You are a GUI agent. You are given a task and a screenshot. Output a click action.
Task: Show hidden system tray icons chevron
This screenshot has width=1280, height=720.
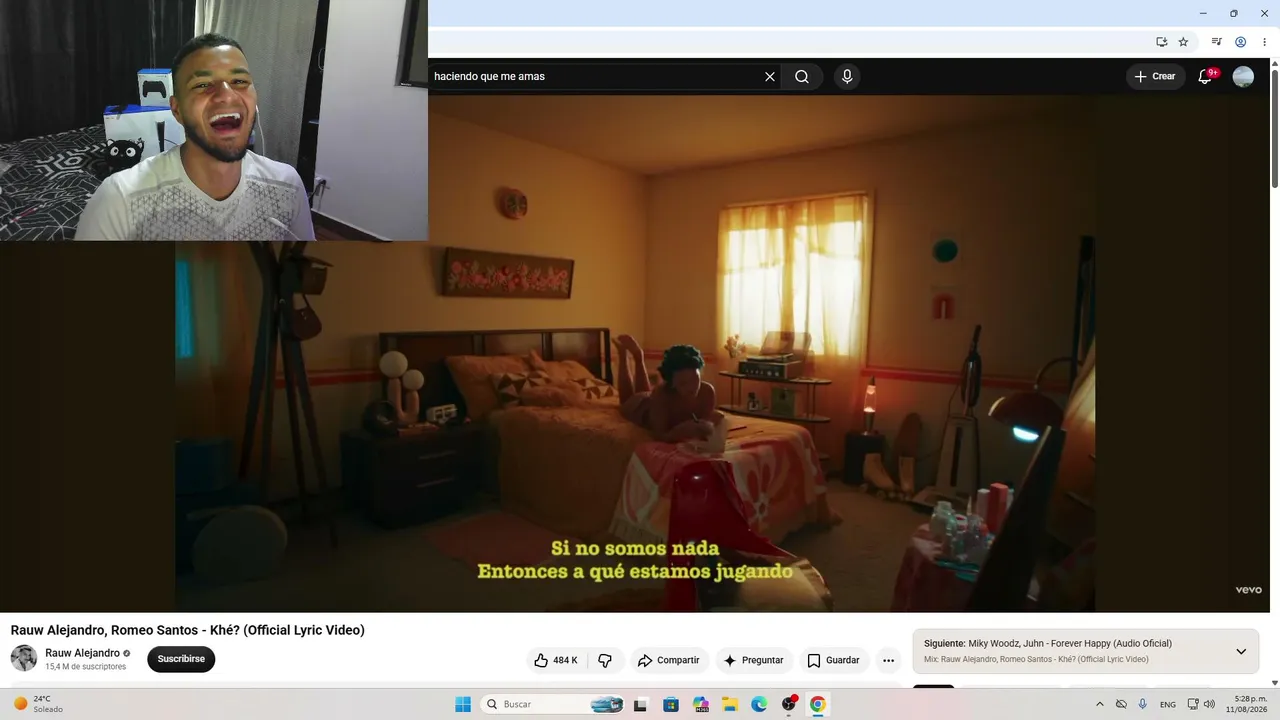(x=1100, y=704)
